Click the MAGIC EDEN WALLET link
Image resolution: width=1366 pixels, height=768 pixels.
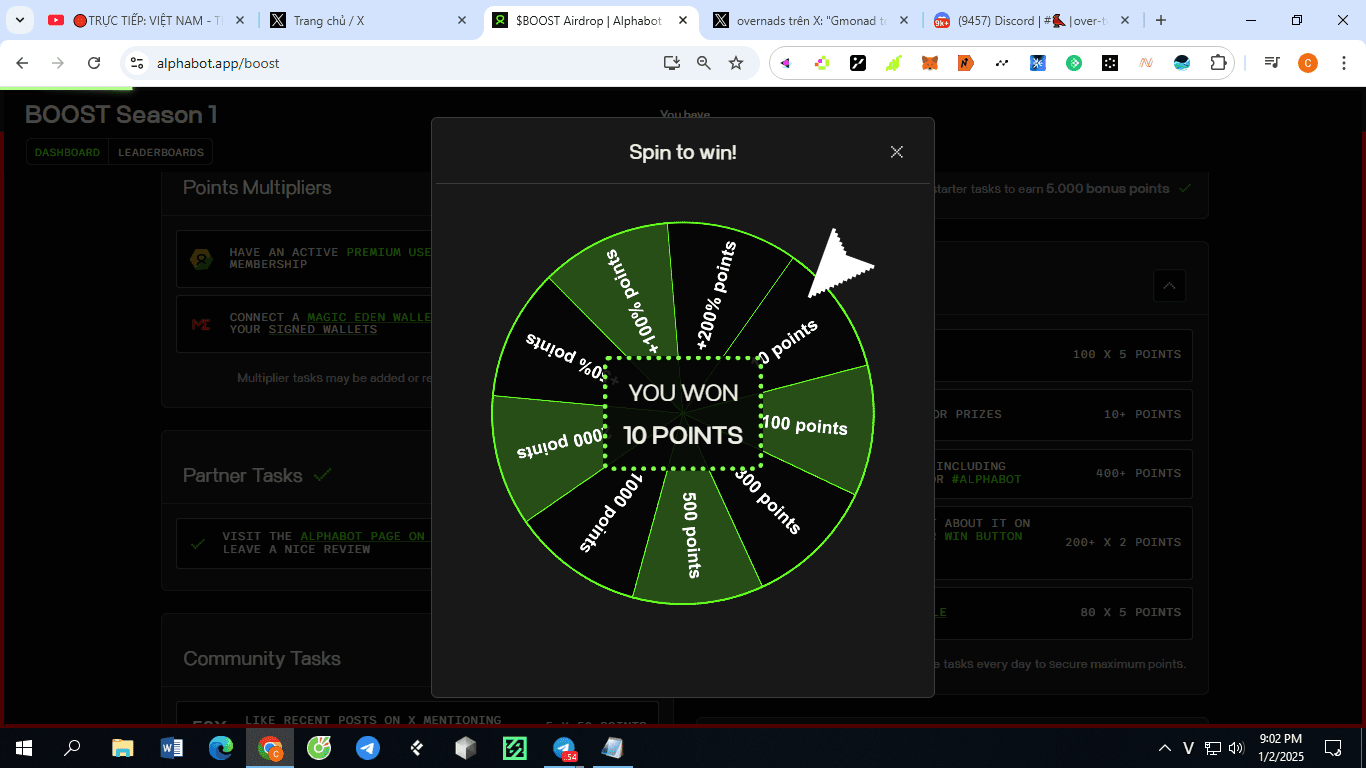(x=369, y=317)
